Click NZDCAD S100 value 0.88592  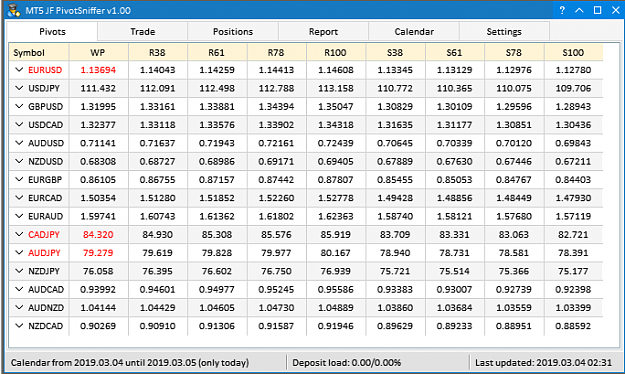click(x=573, y=326)
